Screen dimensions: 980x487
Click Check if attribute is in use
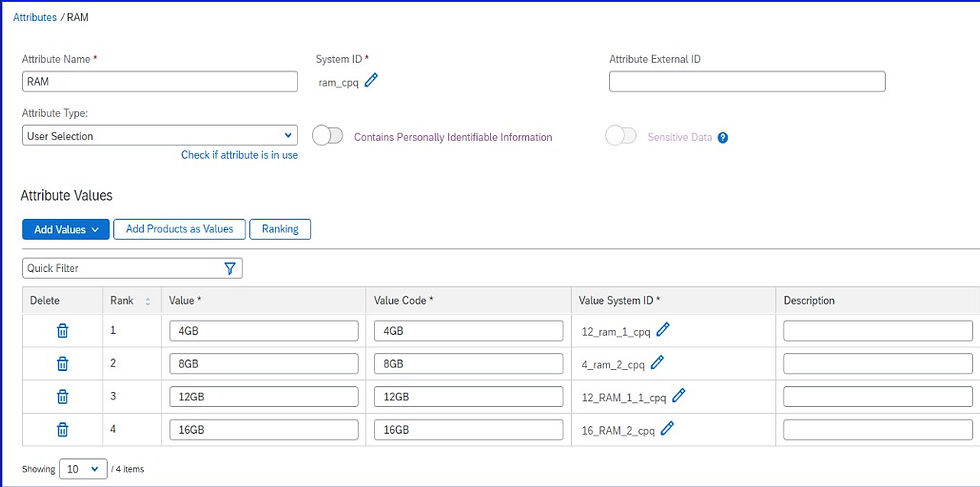coord(239,155)
